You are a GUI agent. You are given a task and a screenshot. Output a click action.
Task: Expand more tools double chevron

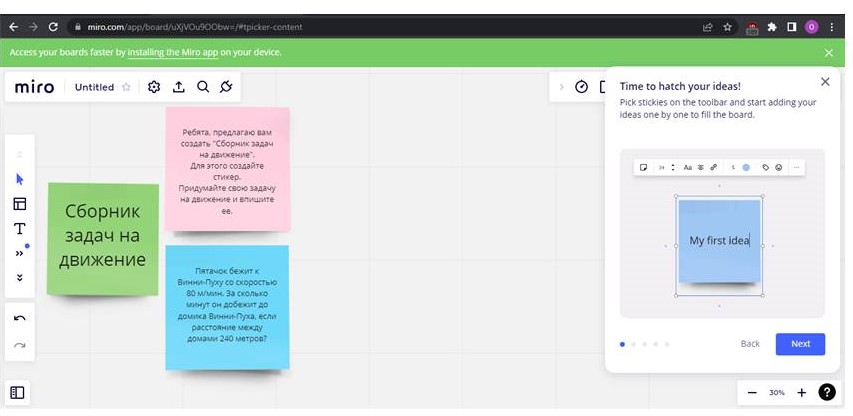[19, 253]
